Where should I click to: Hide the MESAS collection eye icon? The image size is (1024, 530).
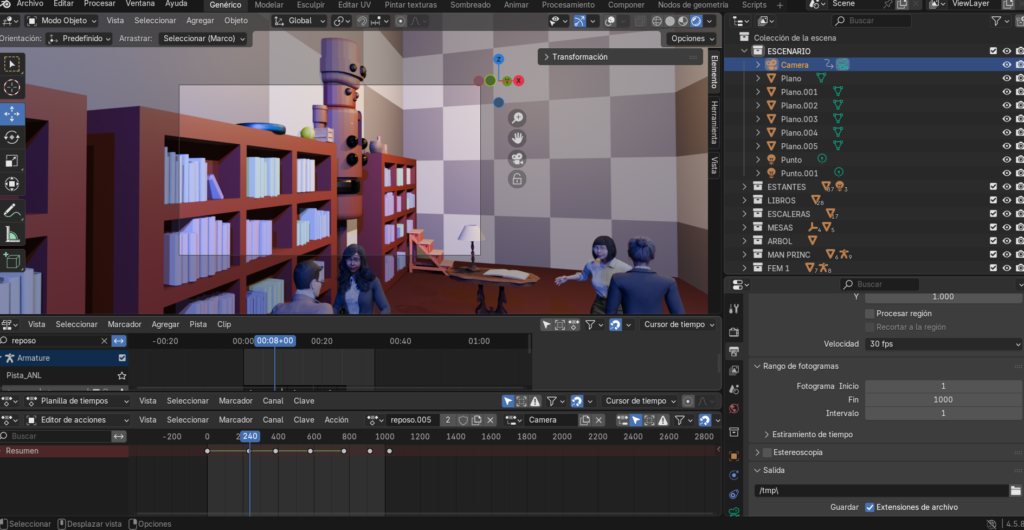click(x=1006, y=227)
